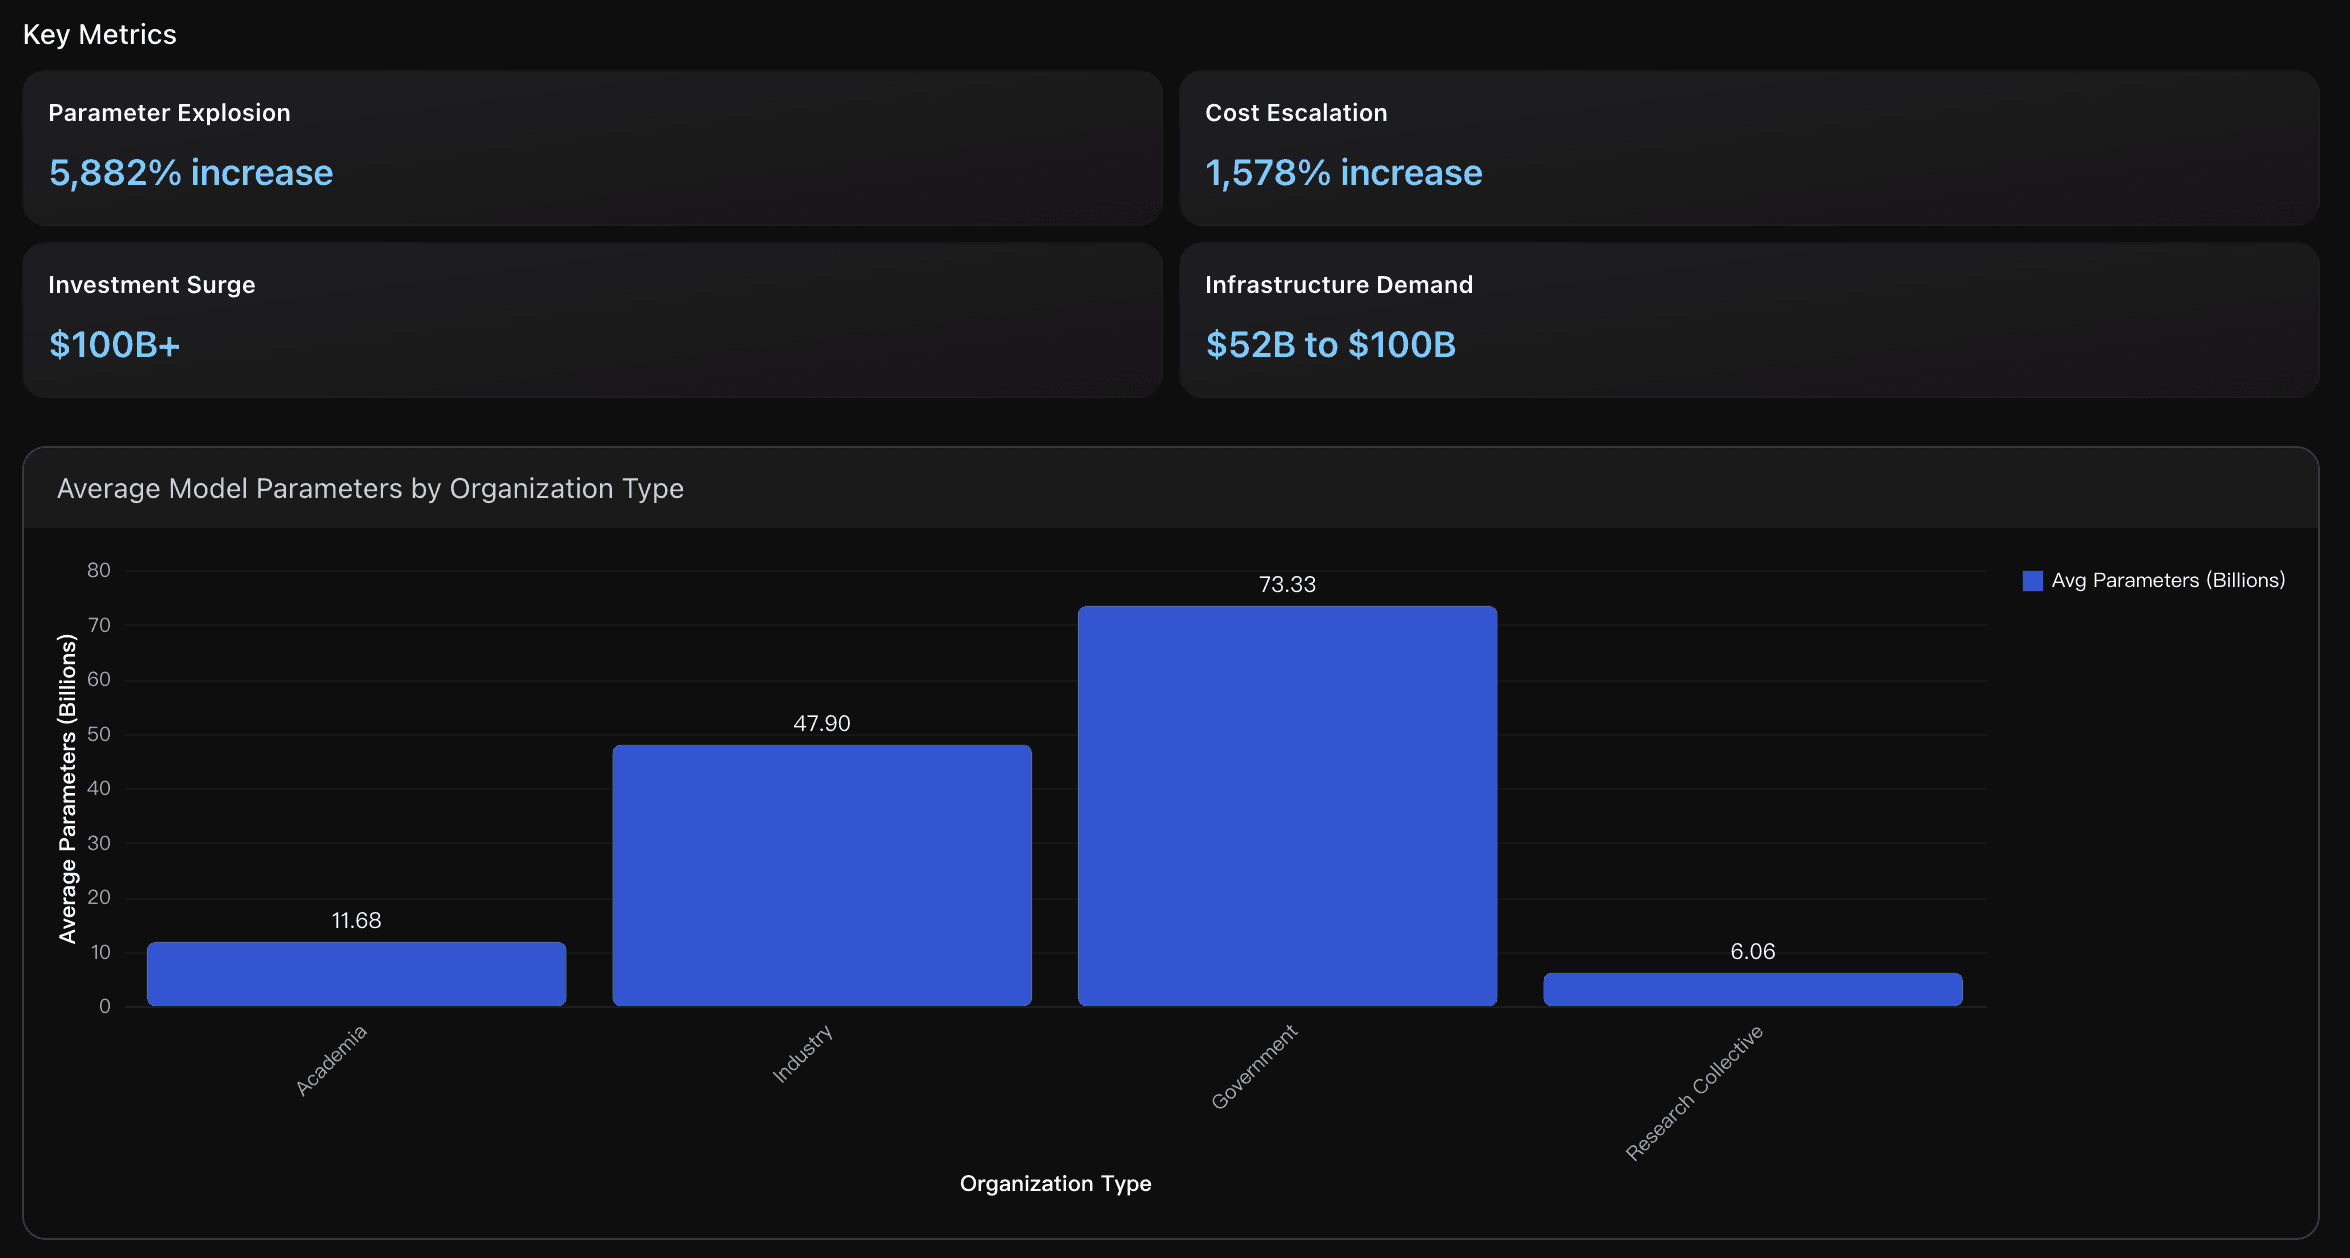Click the $100B+ investment value
Image resolution: width=2350 pixels, height=1258 pixels.
click(114, 345)
